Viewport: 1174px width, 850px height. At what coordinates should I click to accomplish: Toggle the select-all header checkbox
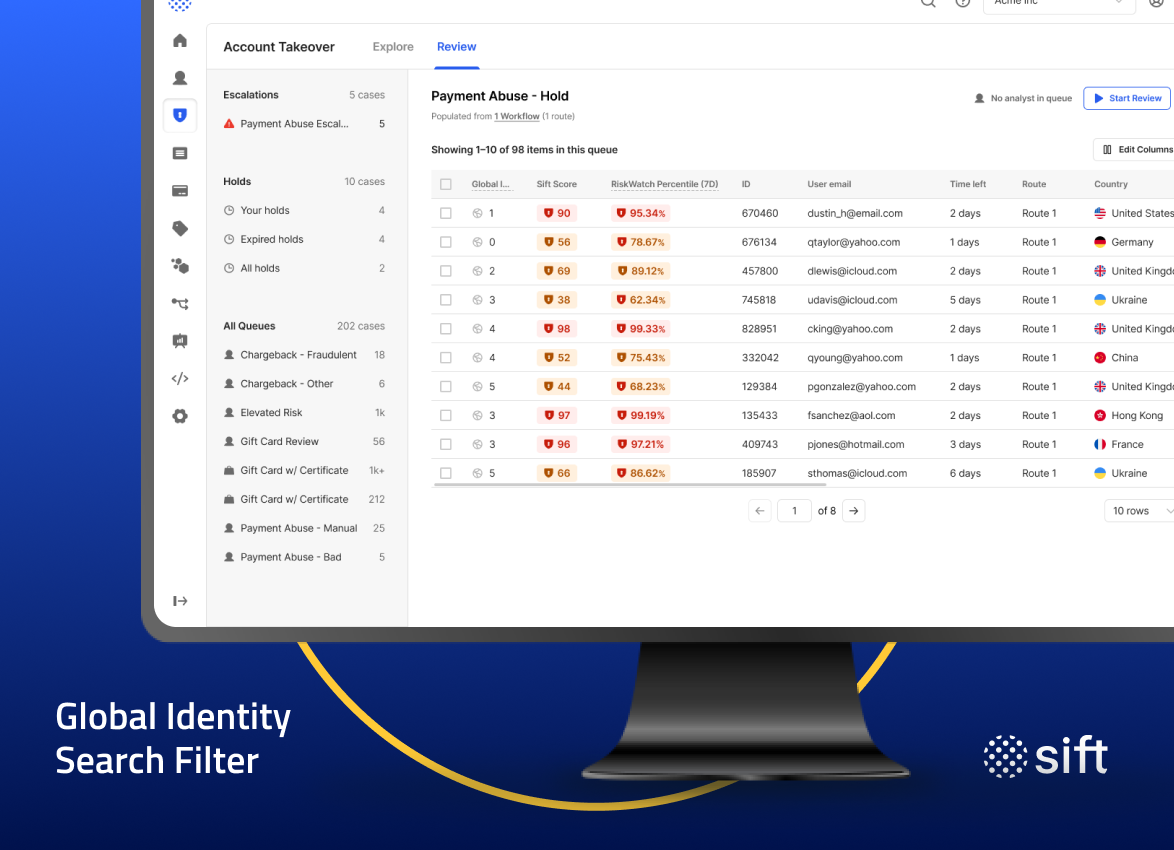click(x=445, y=184)
